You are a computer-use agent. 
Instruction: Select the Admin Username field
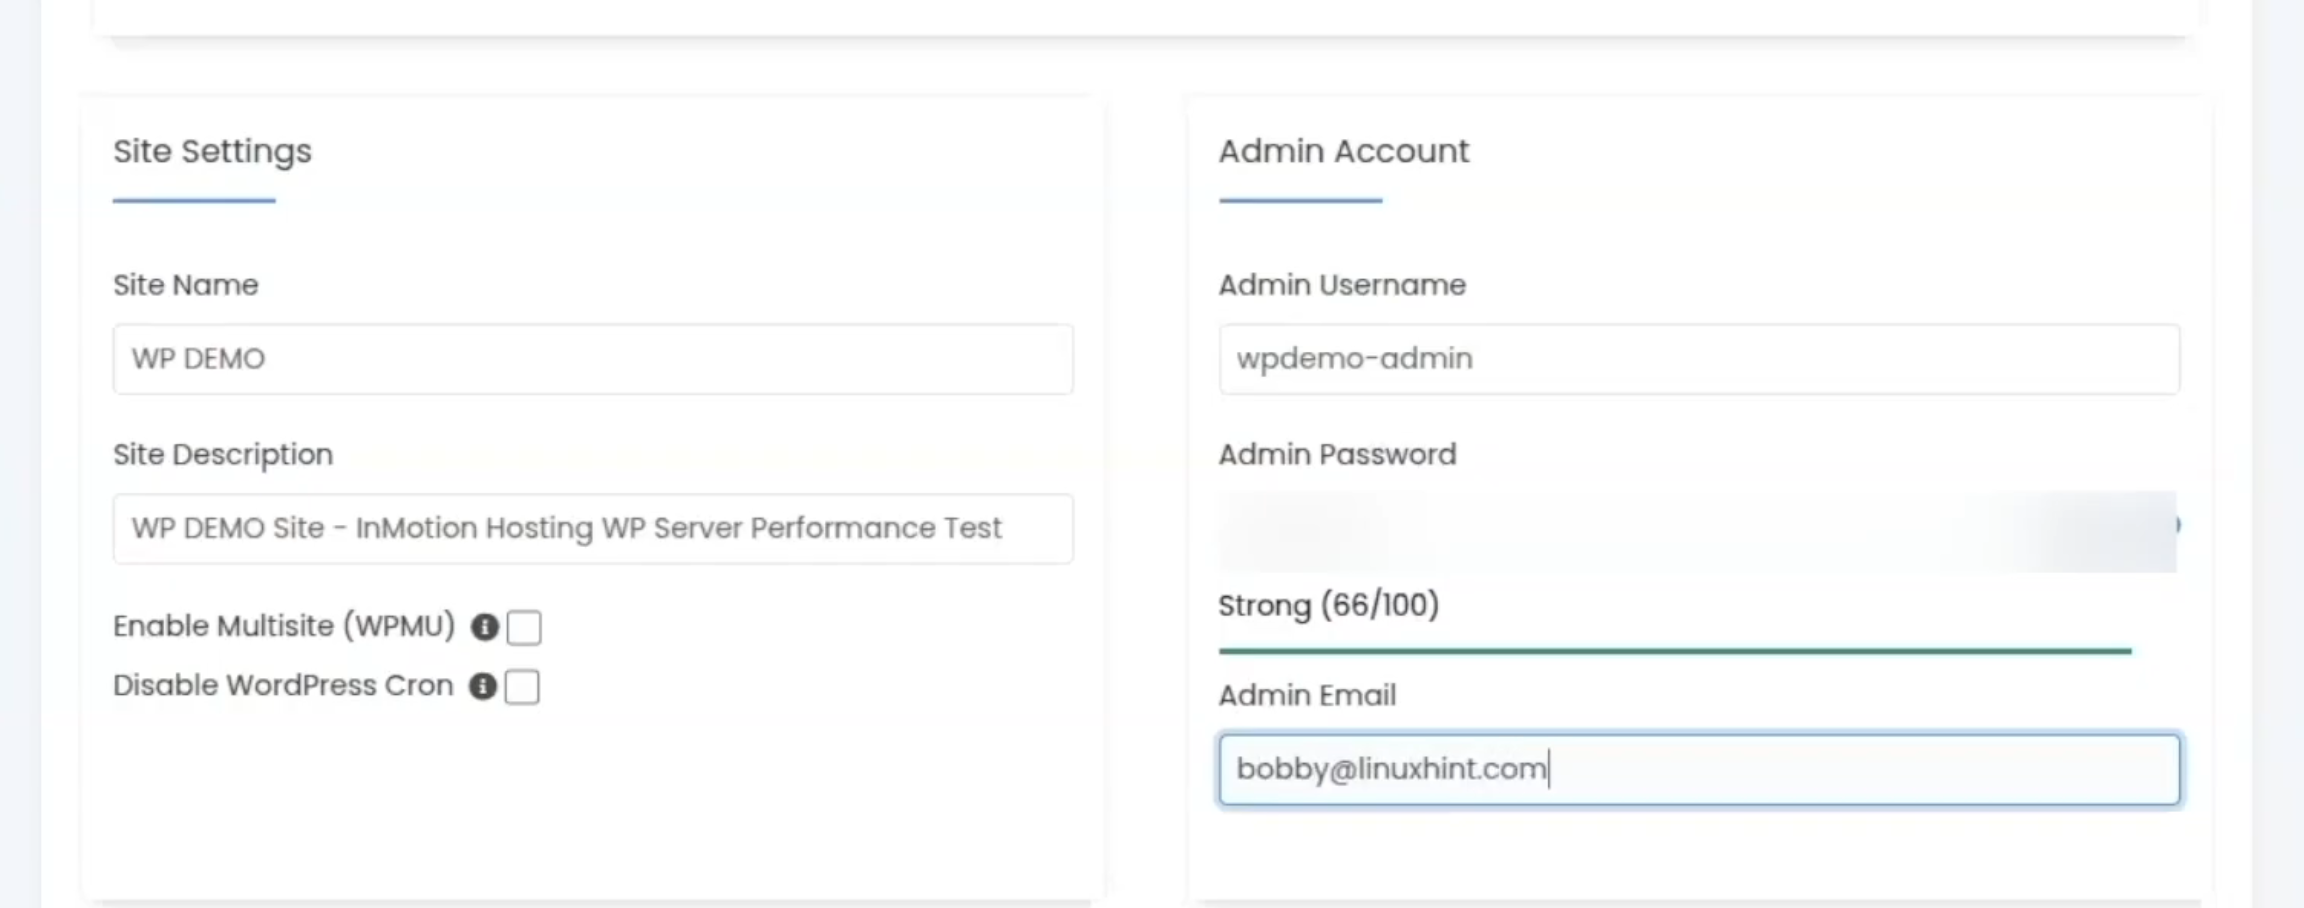[1699, 359]
